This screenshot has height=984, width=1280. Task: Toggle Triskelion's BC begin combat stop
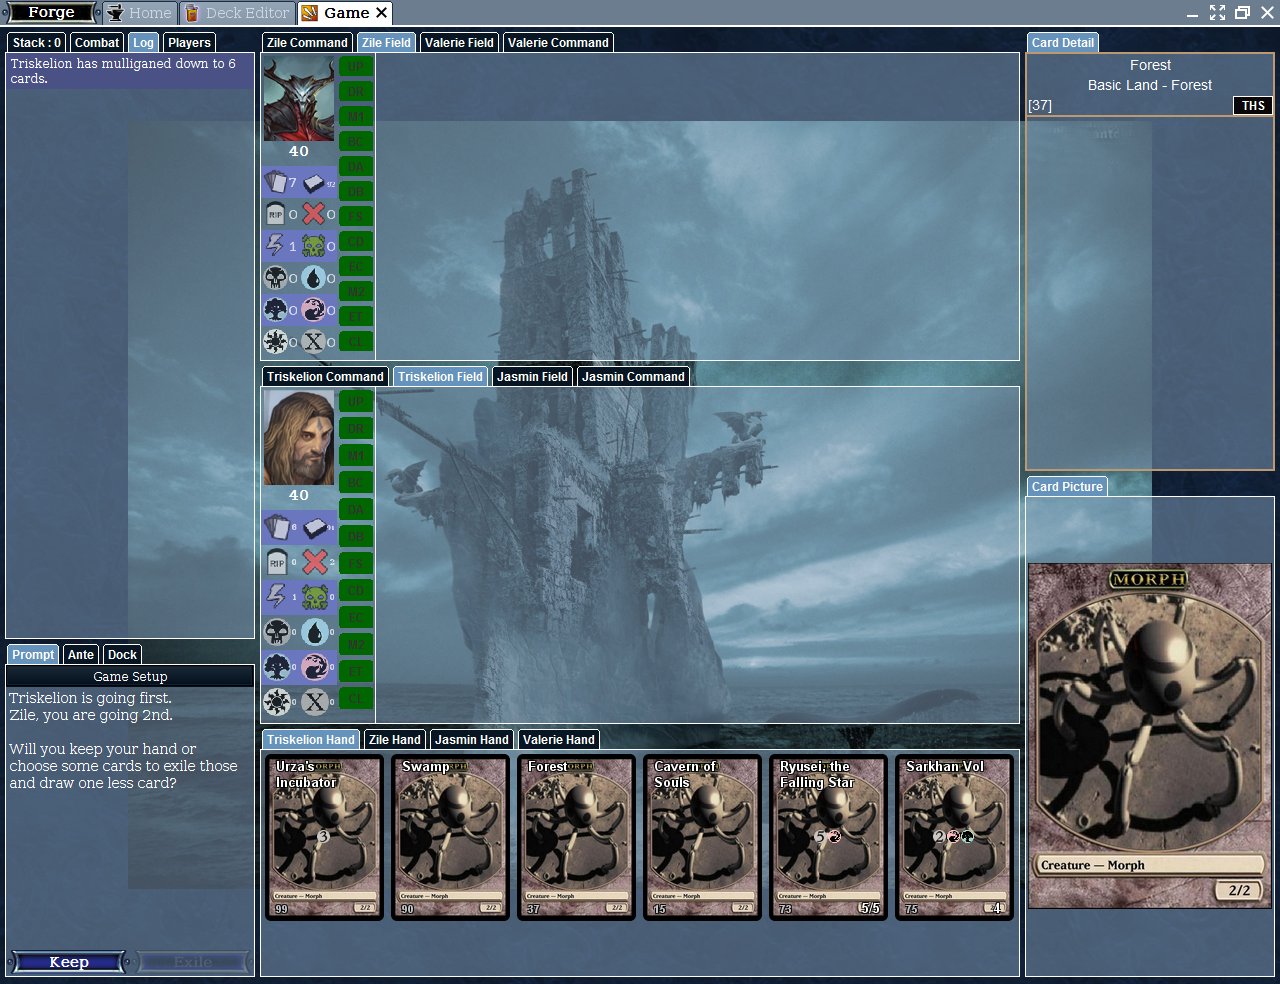356,482
